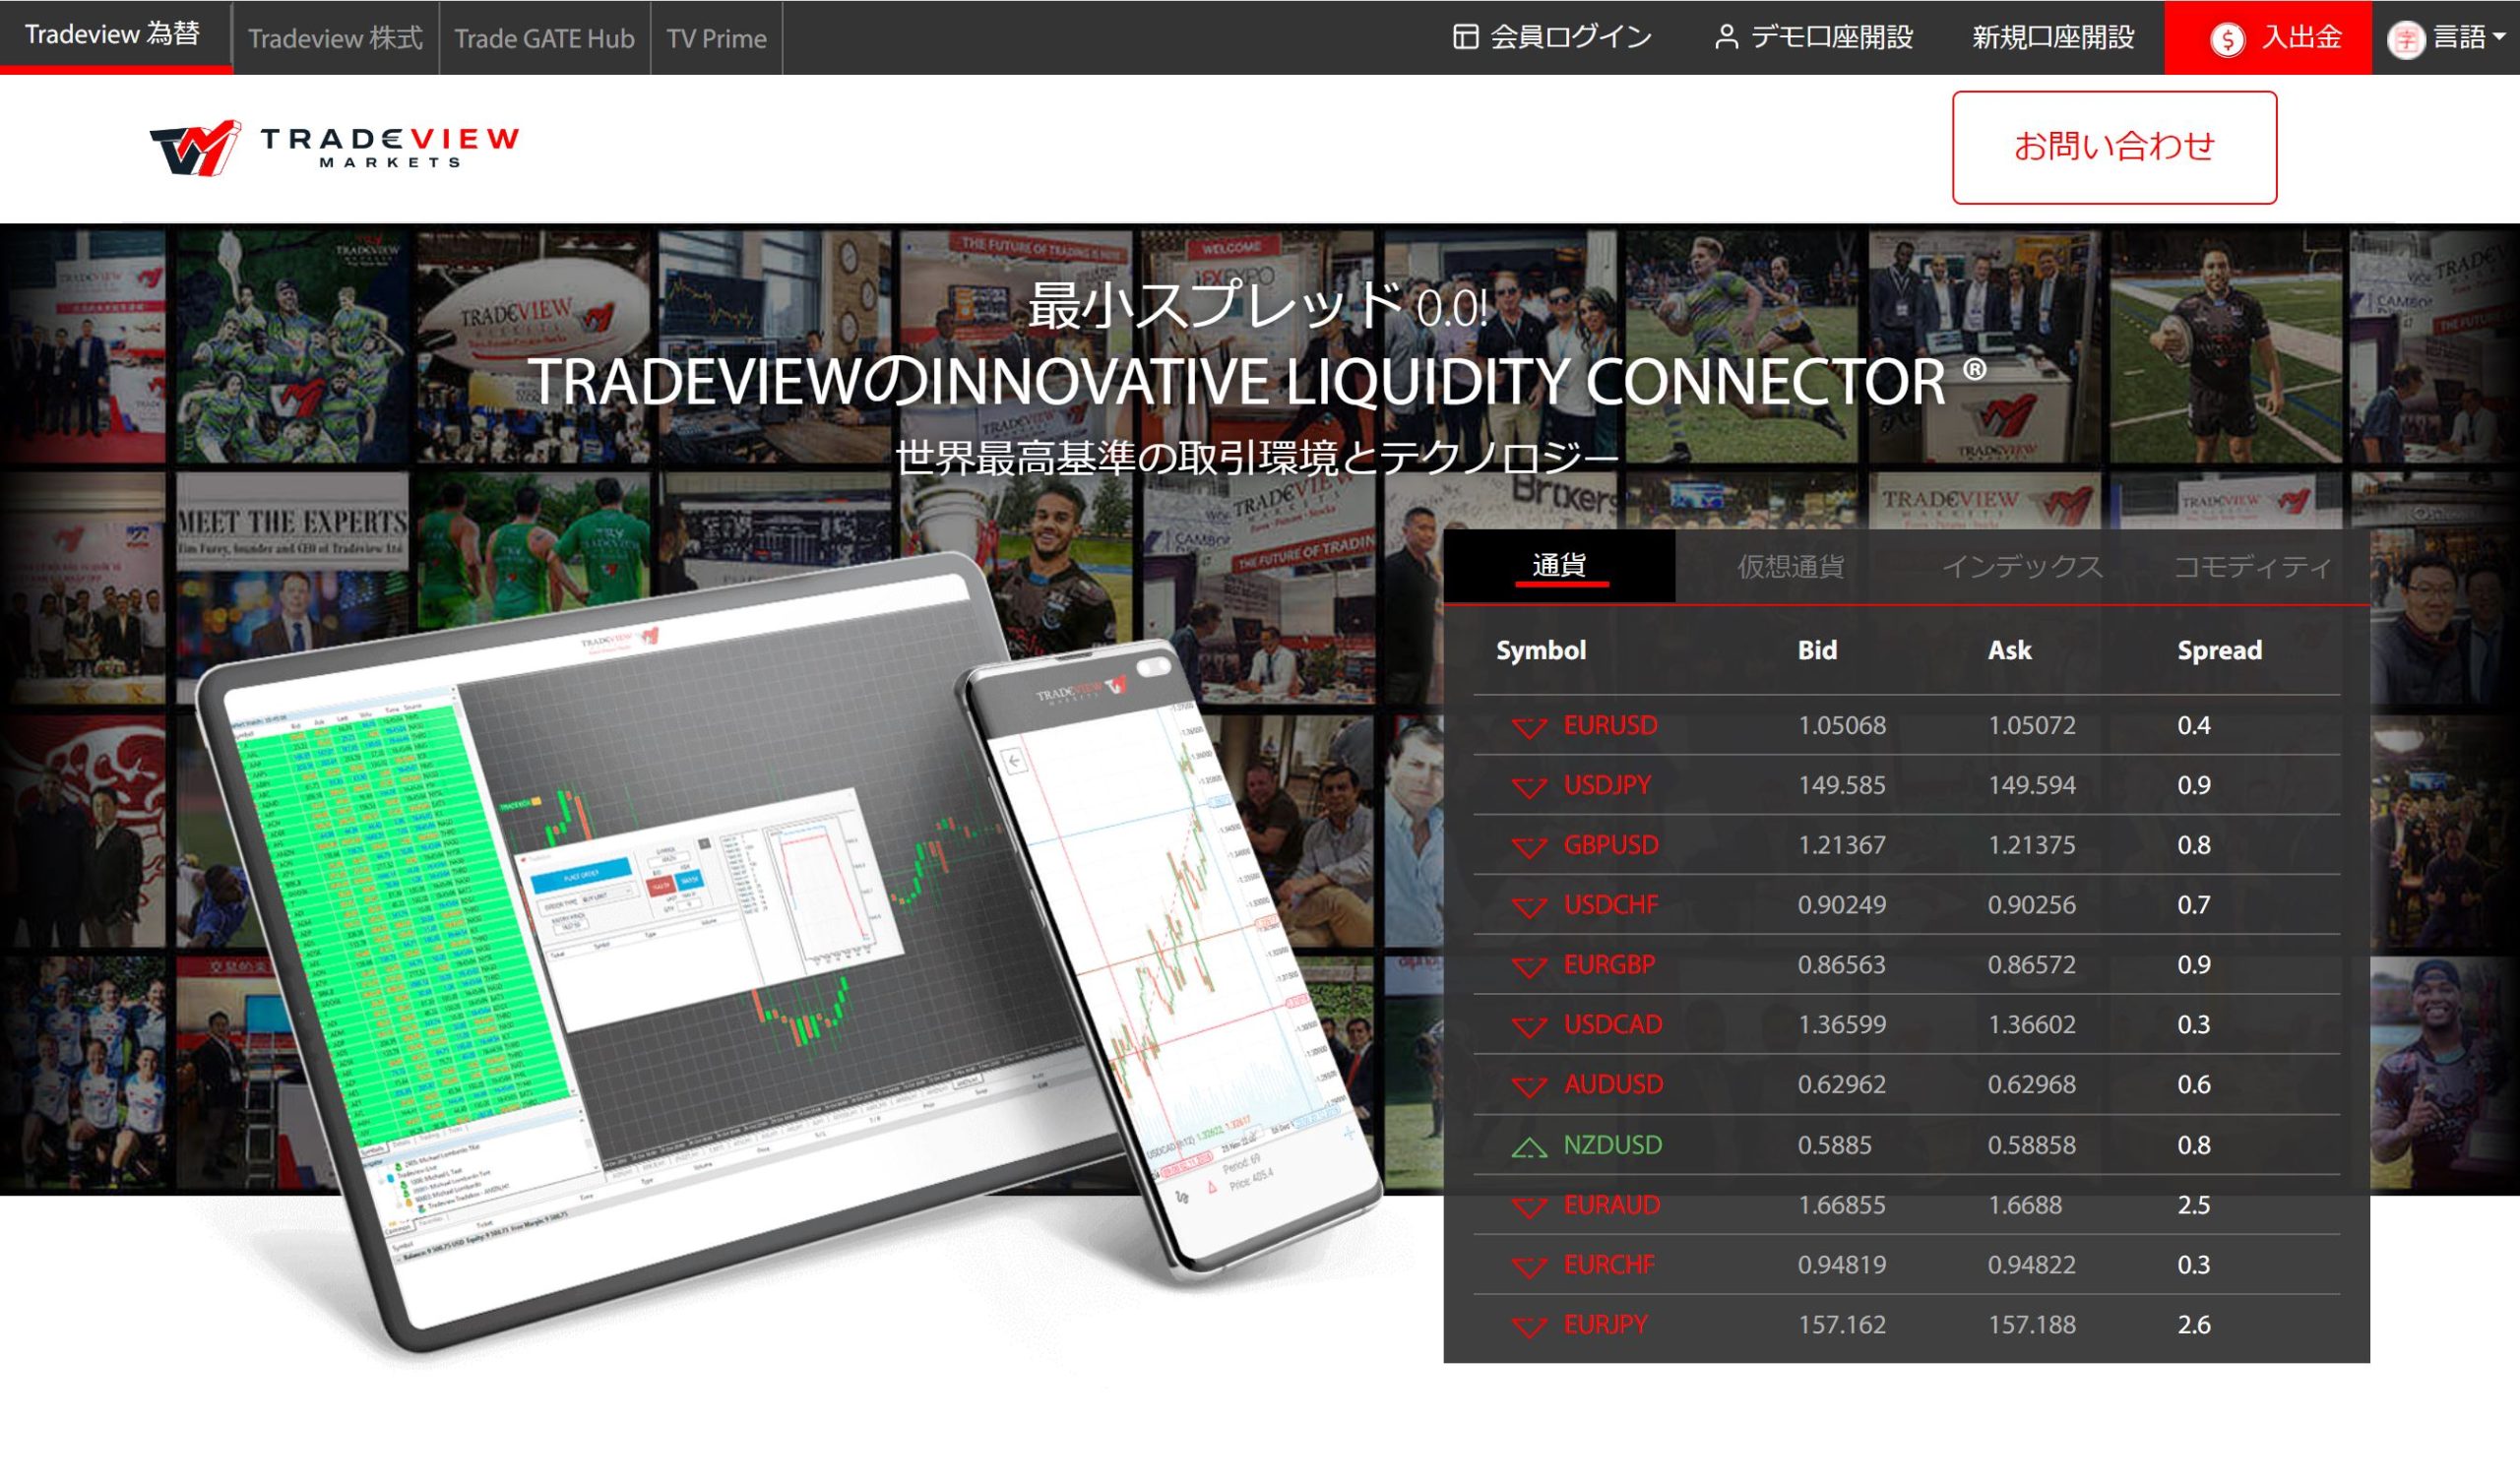The image size is (2520, 1482).
Task: Click the green up arrow beside NZDUSD
Action: point(1529,1146)
